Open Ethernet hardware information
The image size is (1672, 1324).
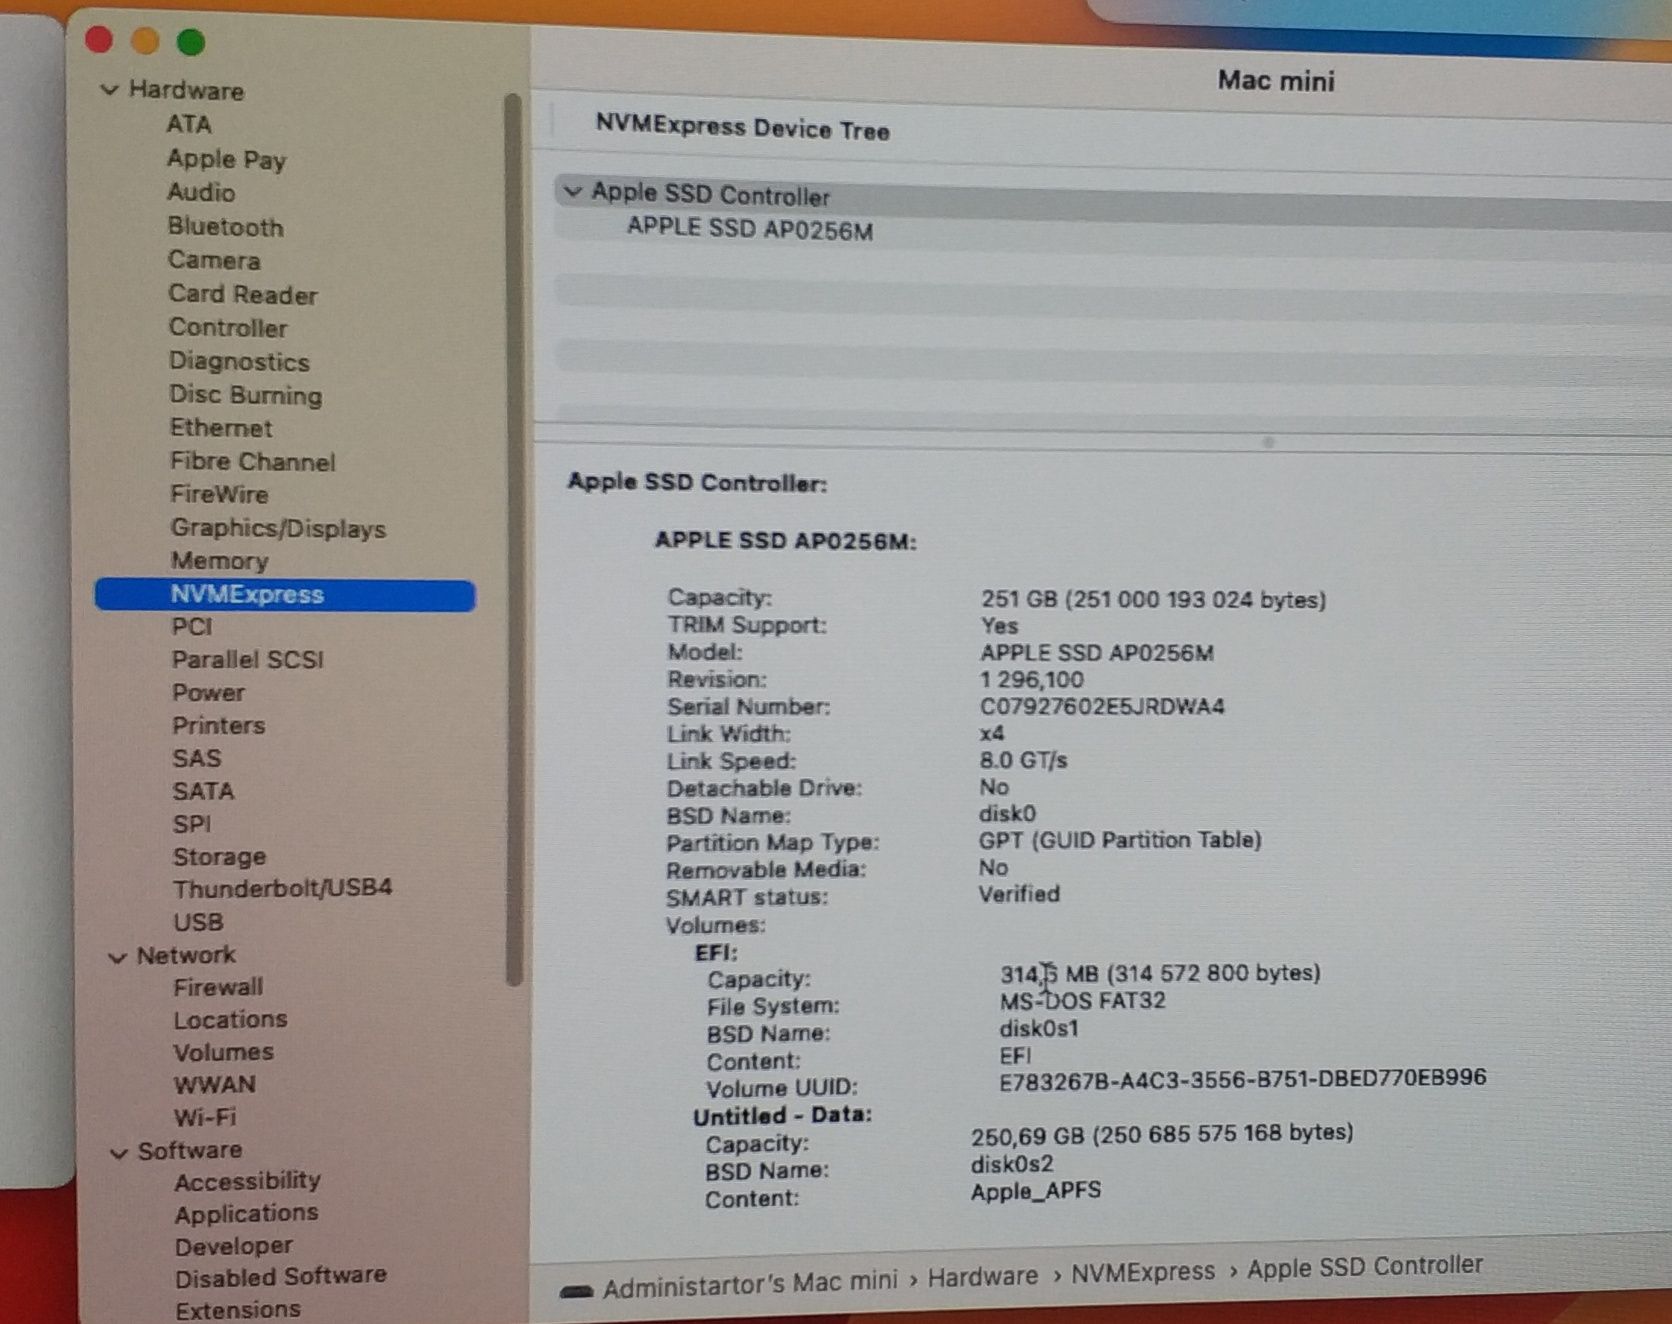221,428
